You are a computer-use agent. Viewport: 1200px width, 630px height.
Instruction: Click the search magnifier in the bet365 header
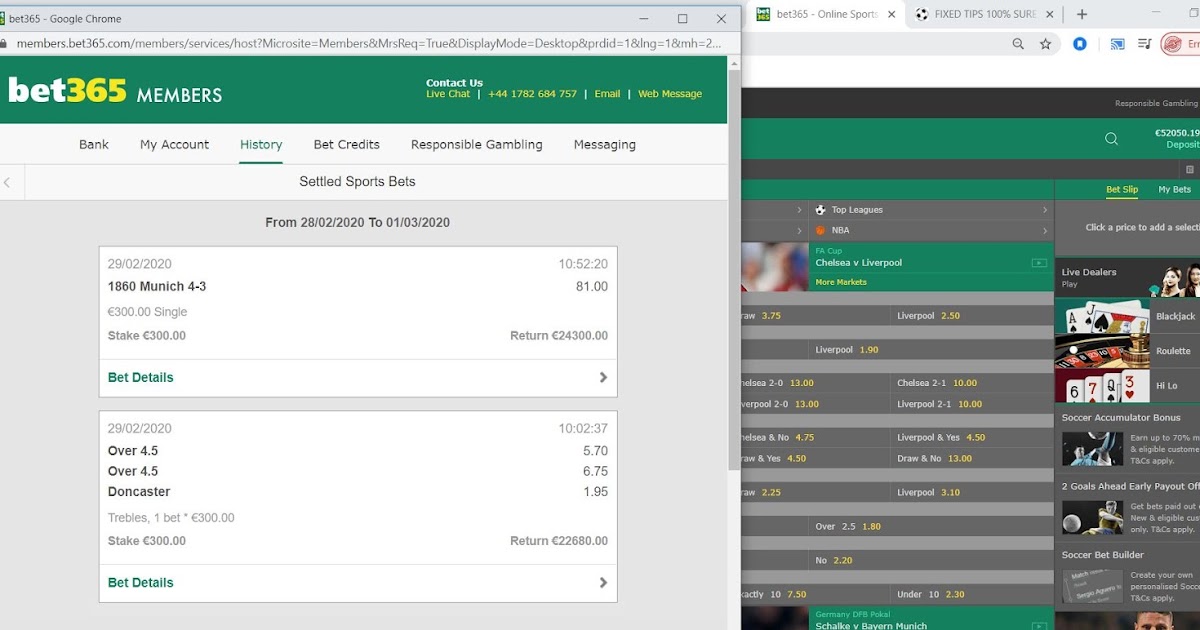(x=1111, y=139)
